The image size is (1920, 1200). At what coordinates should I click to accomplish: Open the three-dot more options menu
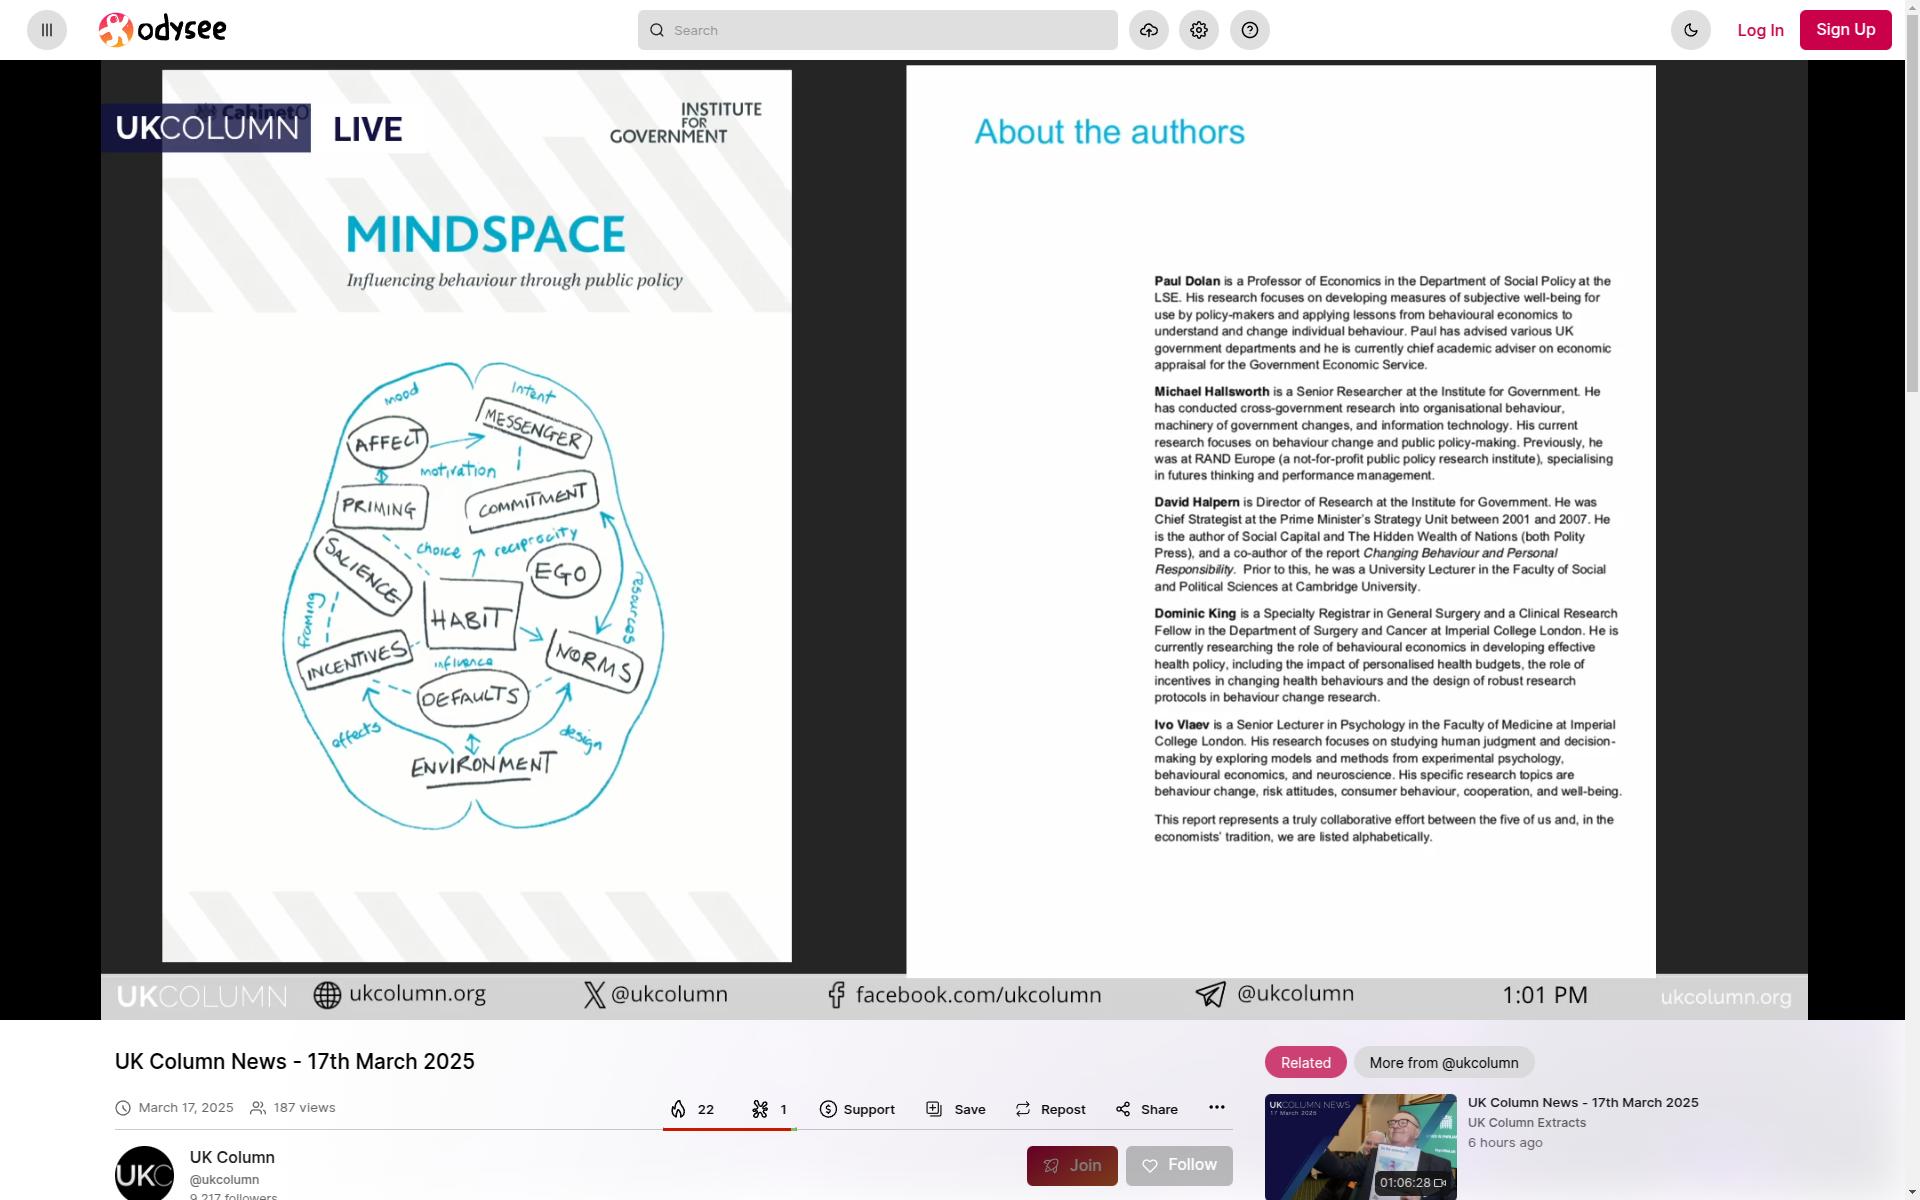tap(1217, 1107)
